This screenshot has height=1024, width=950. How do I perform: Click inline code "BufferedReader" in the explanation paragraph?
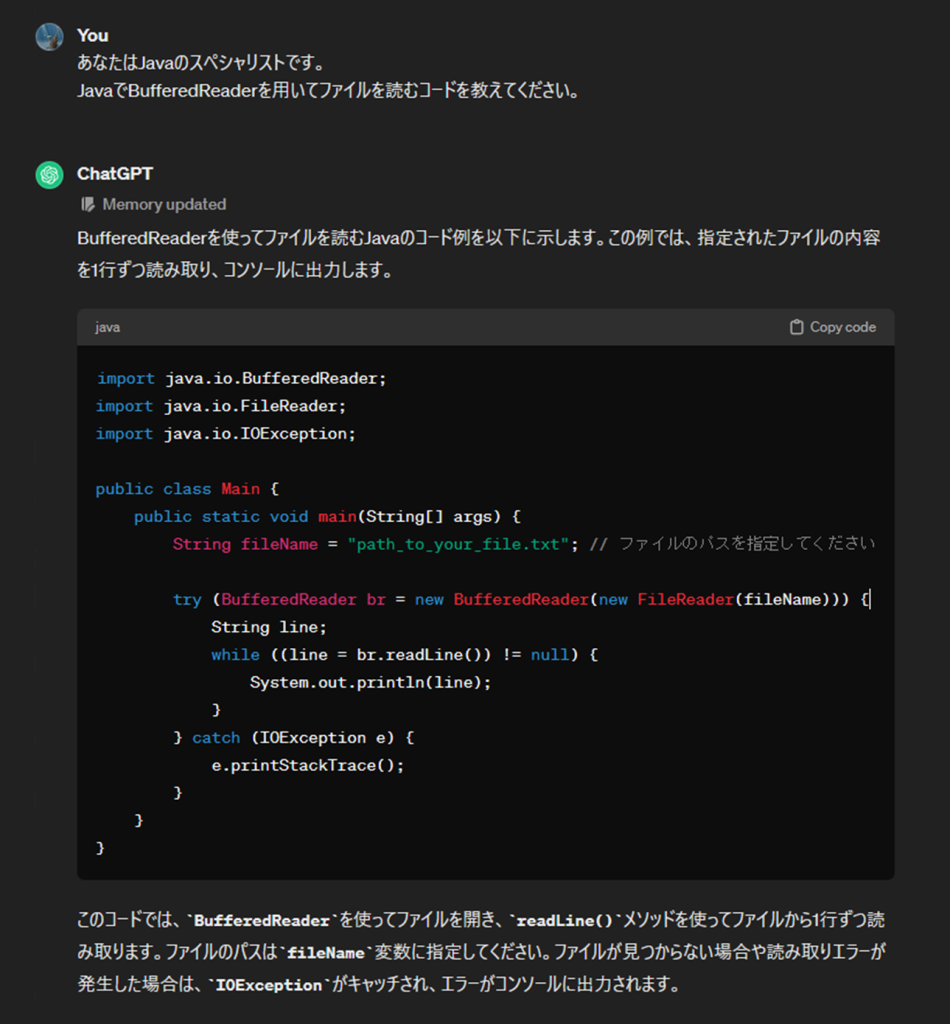[262, 921]
